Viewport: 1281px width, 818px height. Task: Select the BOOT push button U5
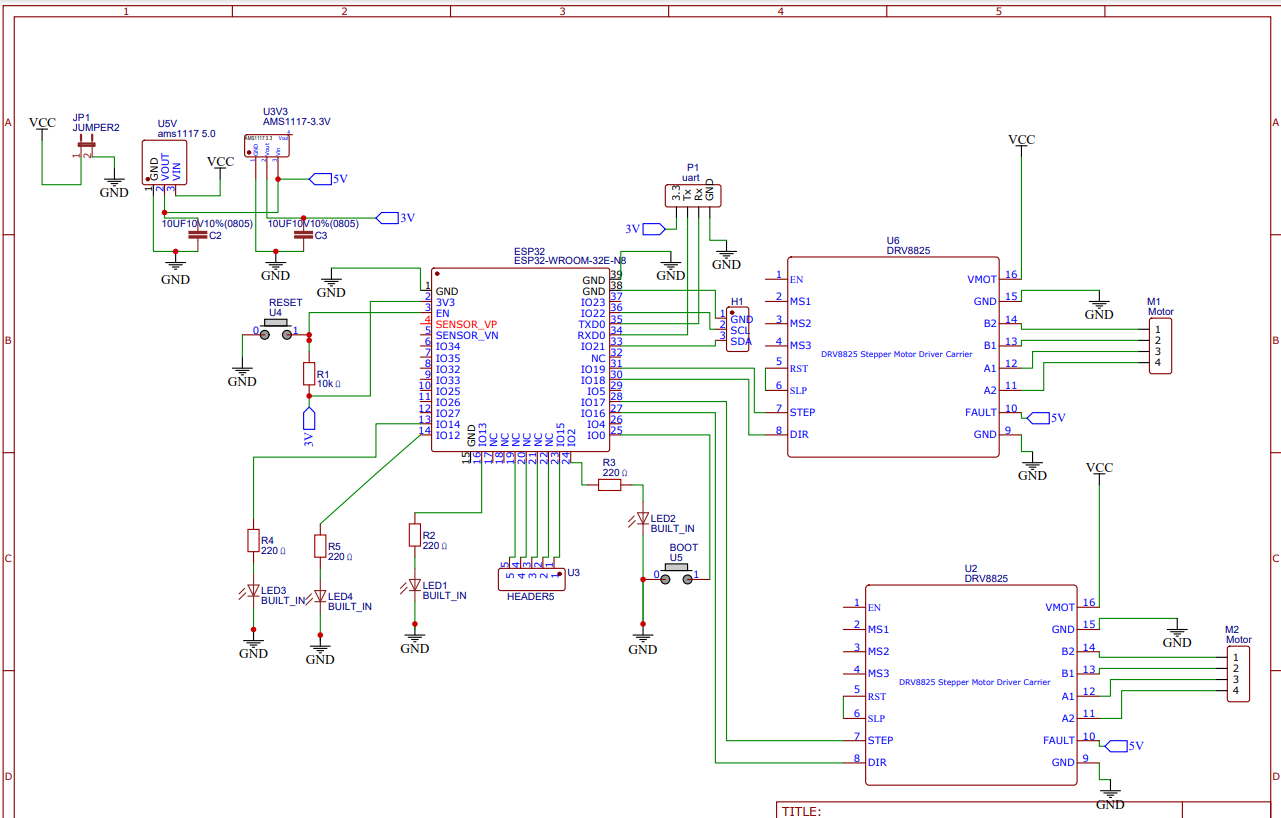click(x=676, y=573)
